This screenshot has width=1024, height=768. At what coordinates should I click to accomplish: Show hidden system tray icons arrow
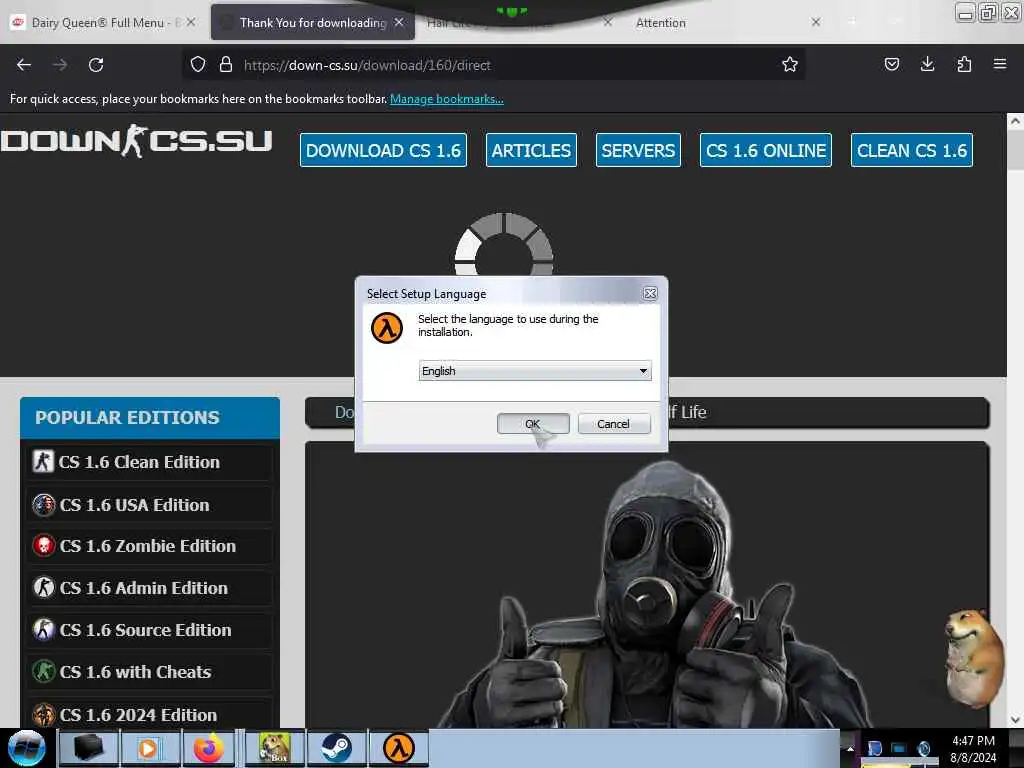[850, 748]
